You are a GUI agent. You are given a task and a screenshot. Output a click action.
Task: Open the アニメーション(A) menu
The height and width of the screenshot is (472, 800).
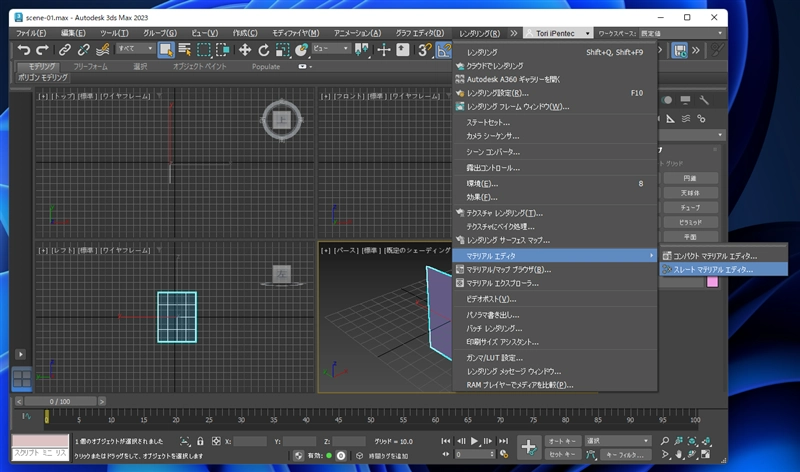coord(357,33)
